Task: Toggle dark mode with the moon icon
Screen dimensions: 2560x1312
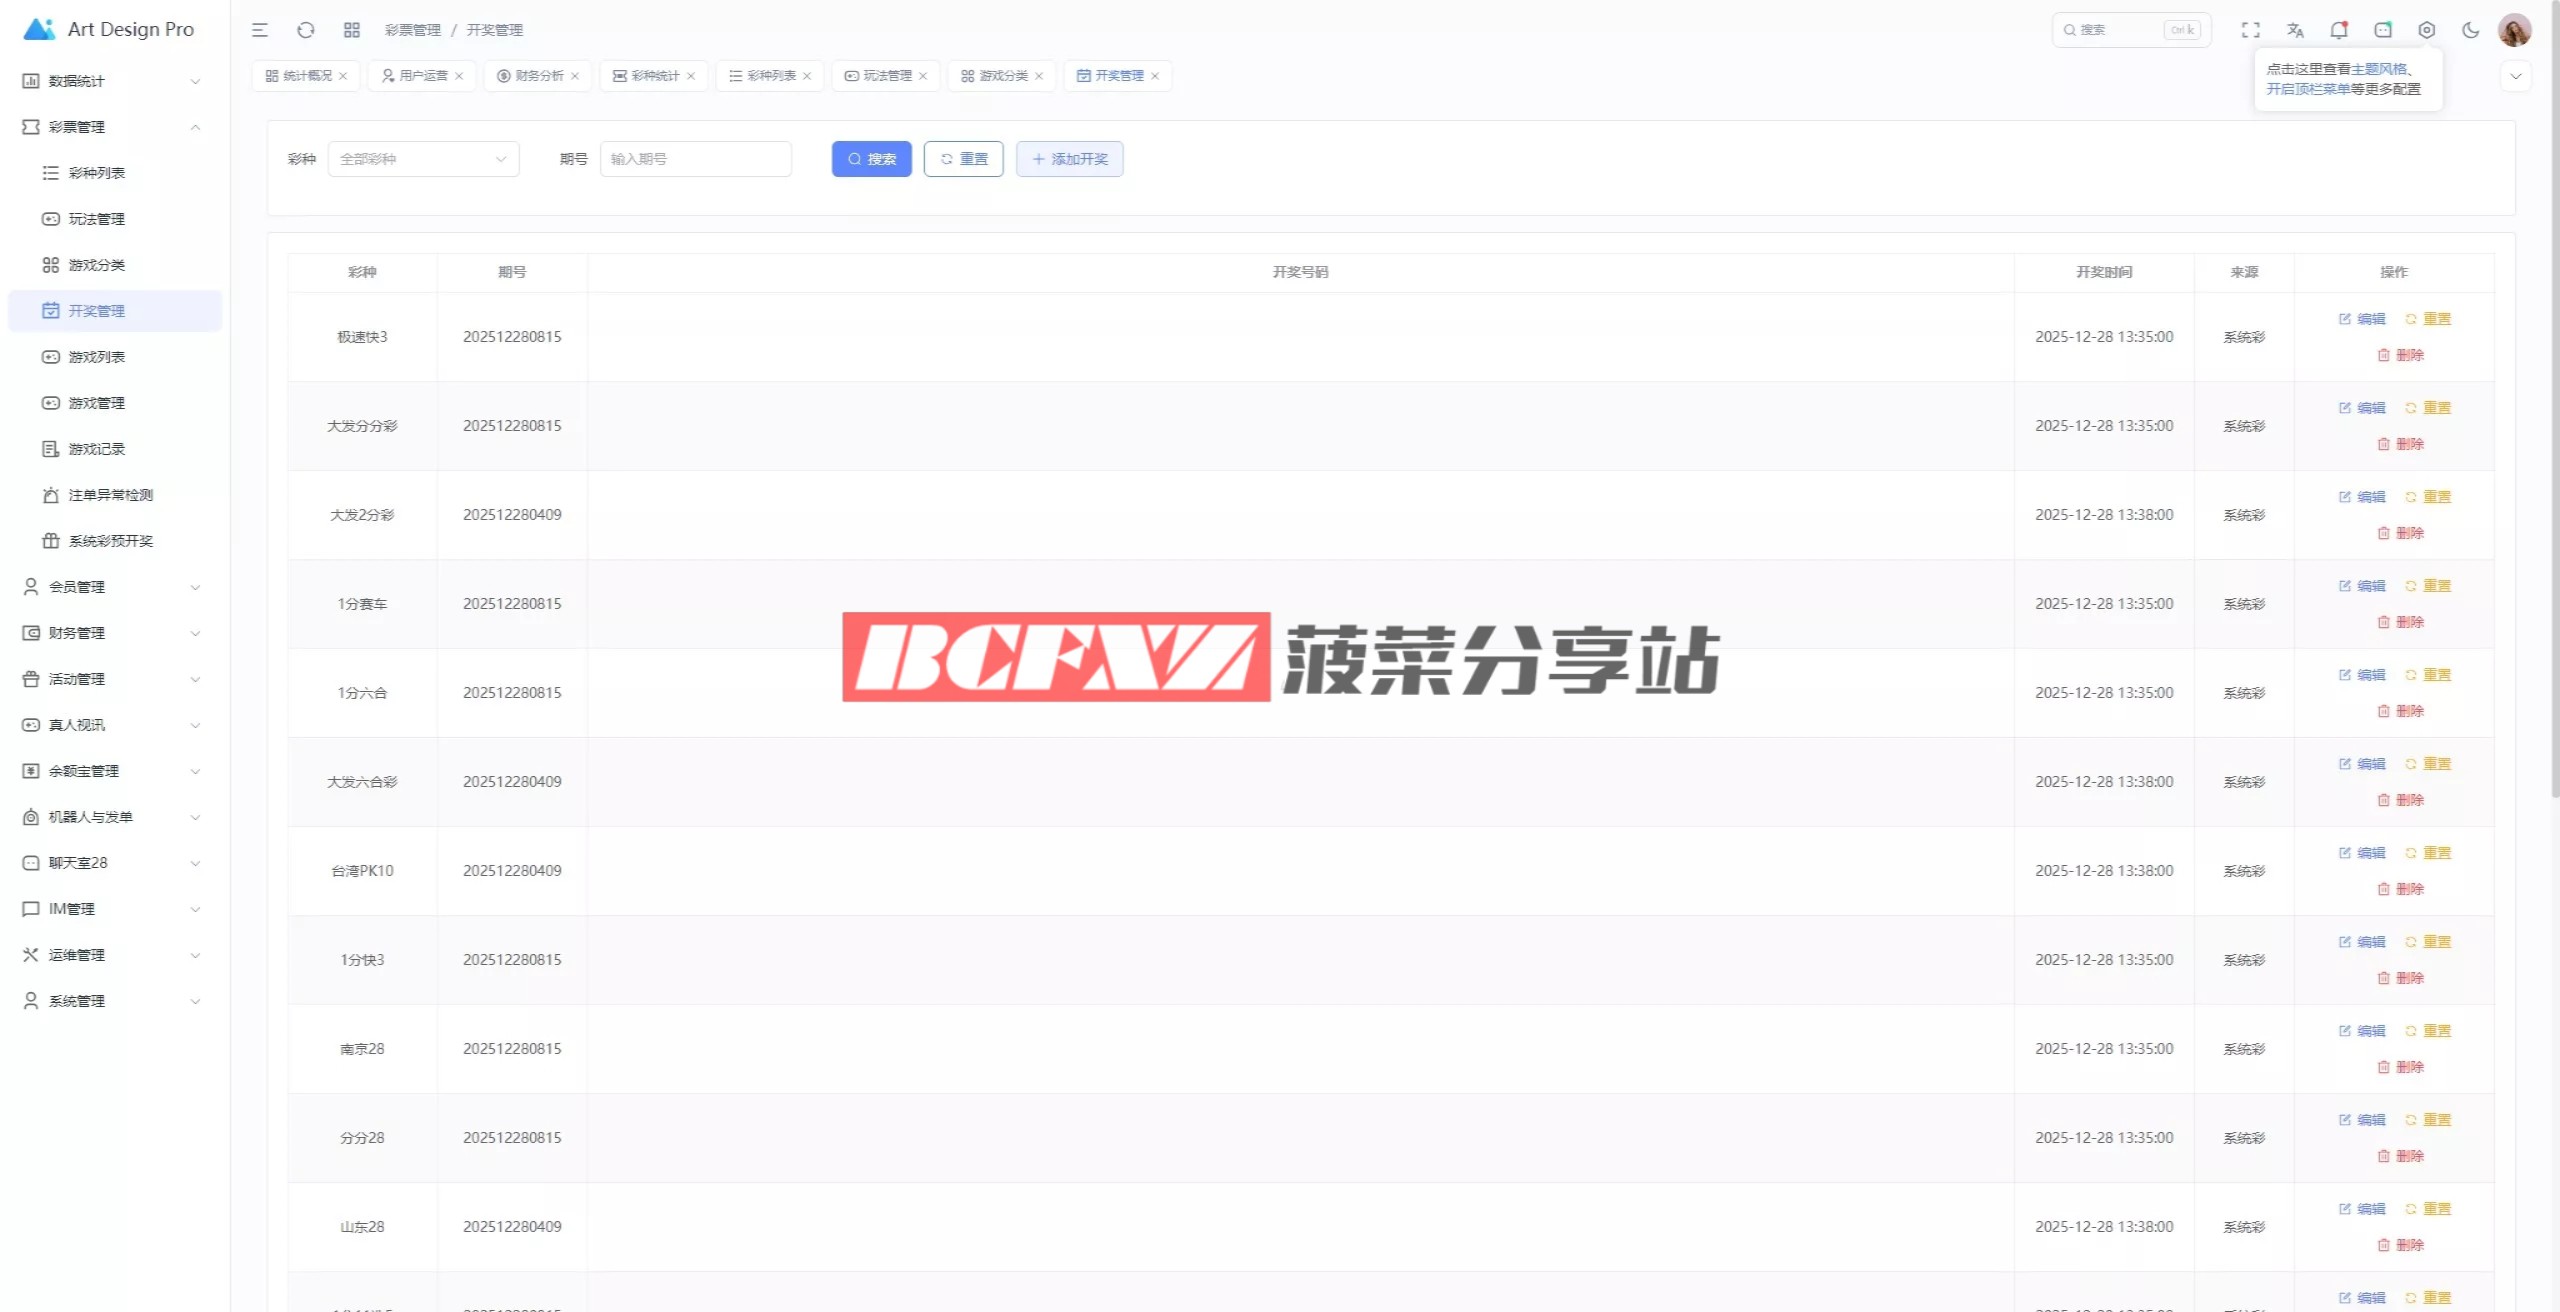Action: 2470,30
